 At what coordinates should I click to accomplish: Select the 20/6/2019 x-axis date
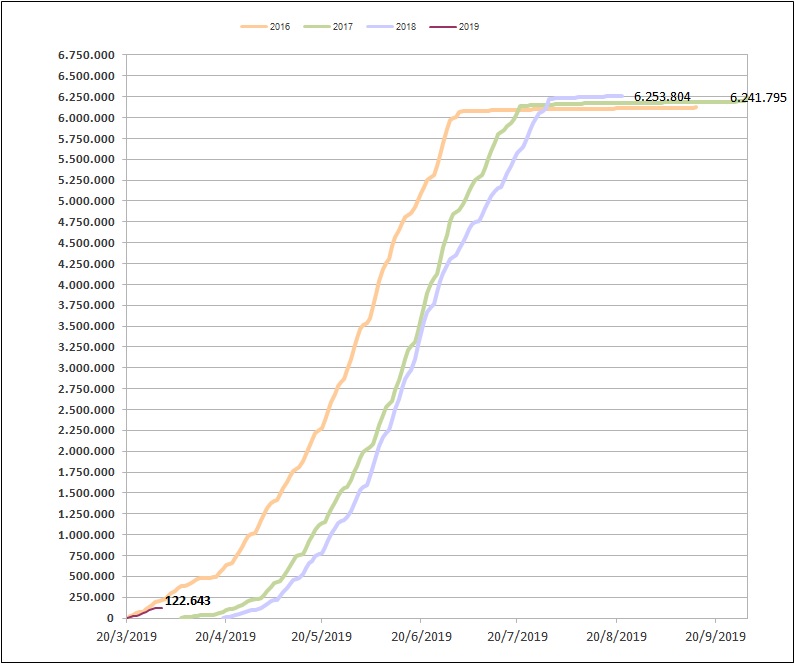coord(419,635)
